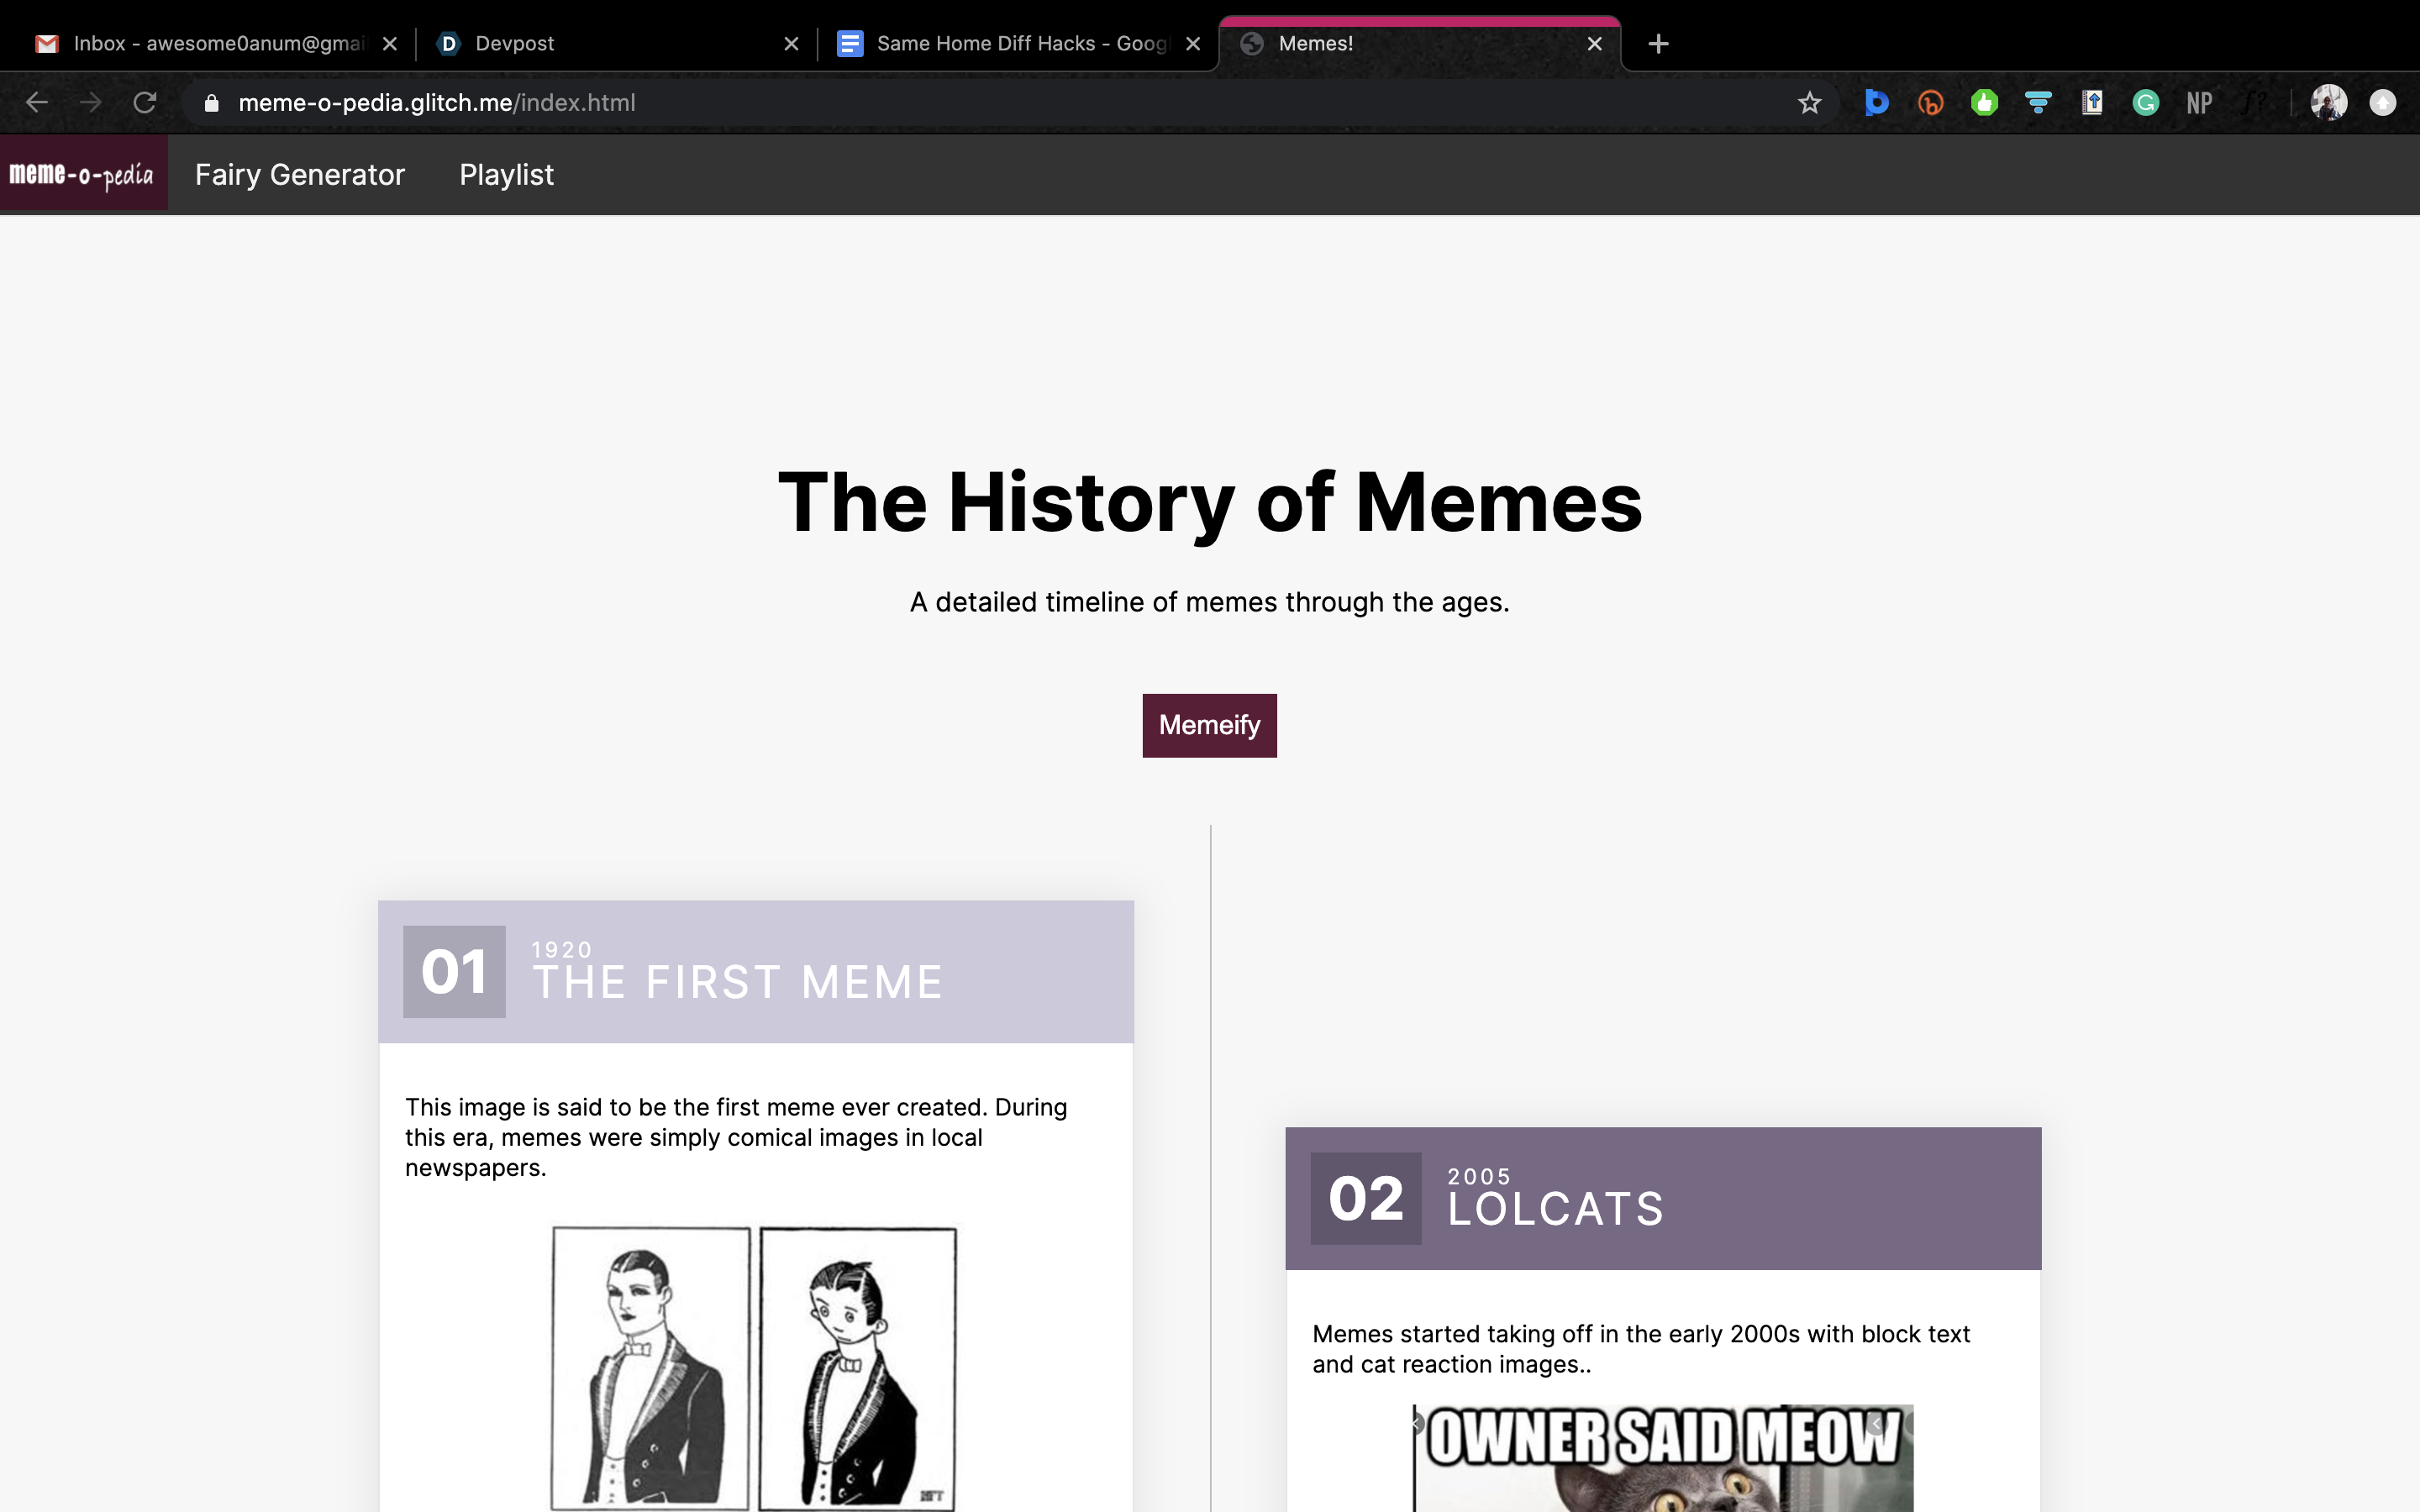Go back to the previous page

37,103
